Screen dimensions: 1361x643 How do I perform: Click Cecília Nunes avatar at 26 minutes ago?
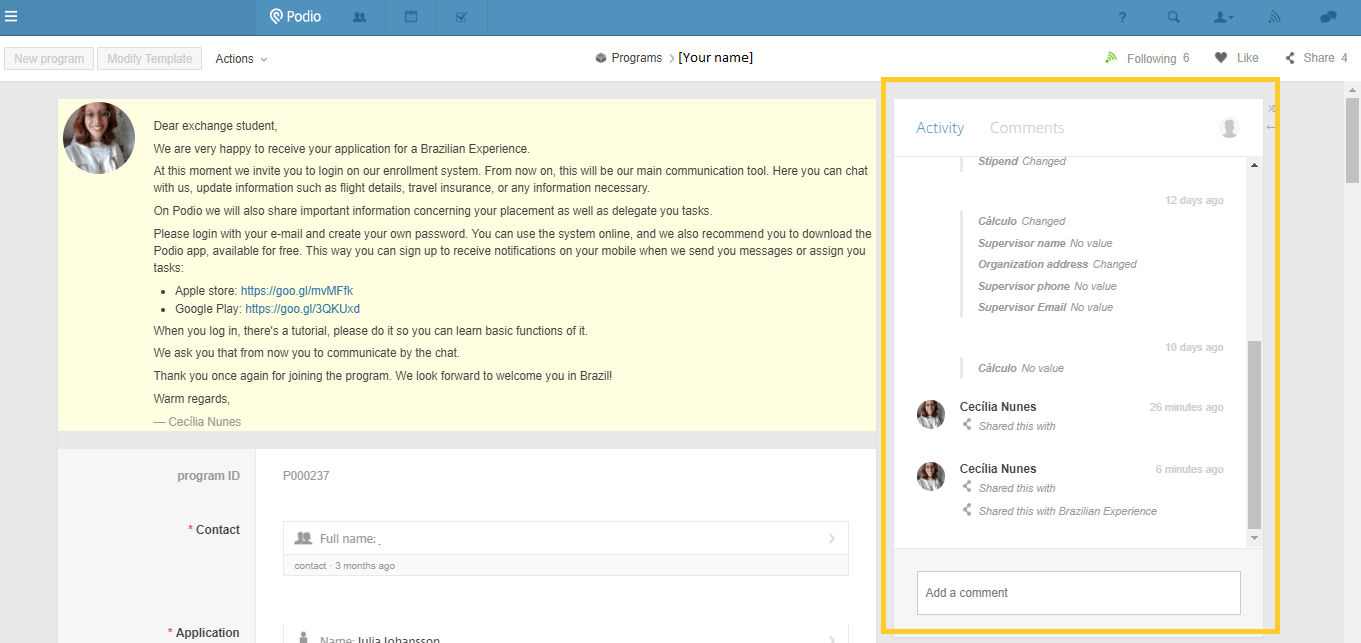pyautogui.click(x=931, y=414)
